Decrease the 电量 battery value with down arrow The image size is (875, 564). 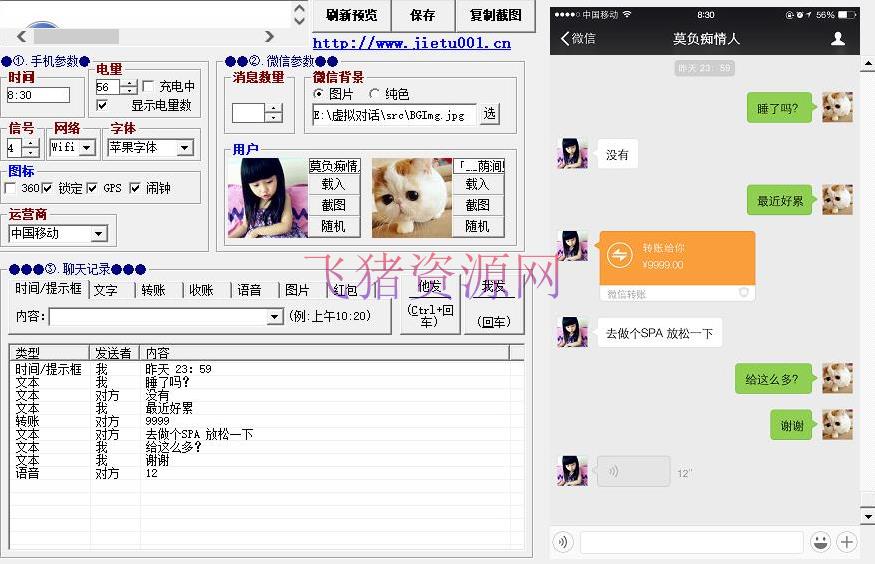click(129, 90)
